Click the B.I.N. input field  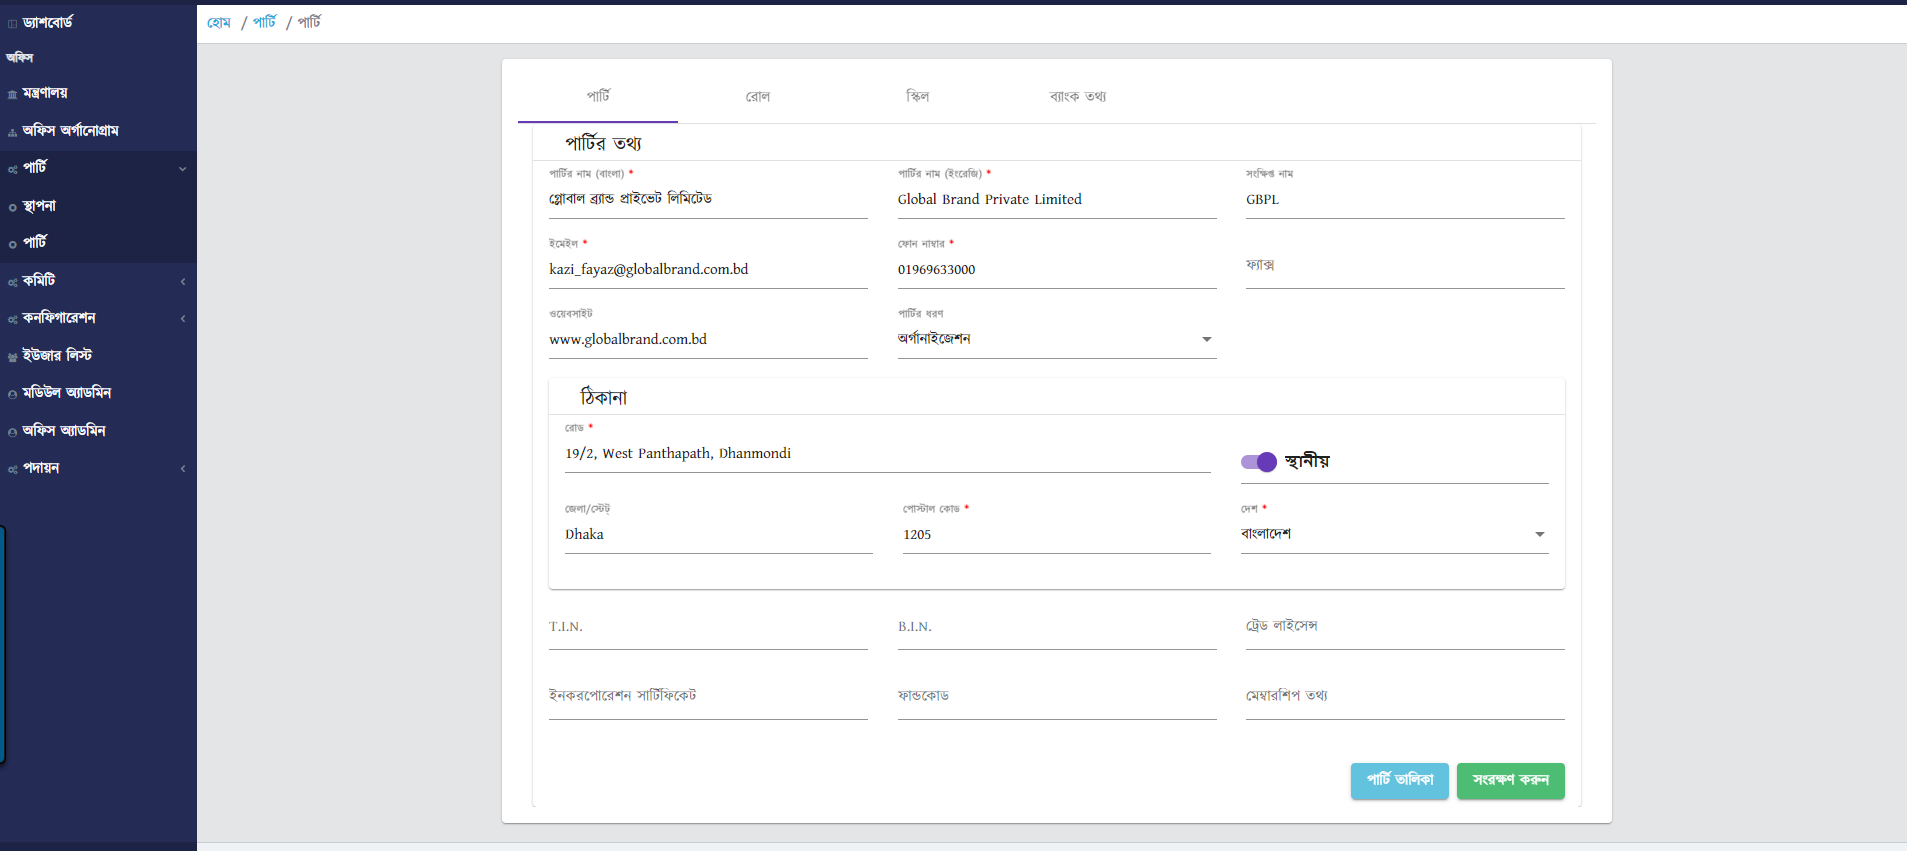point(1057,627)
